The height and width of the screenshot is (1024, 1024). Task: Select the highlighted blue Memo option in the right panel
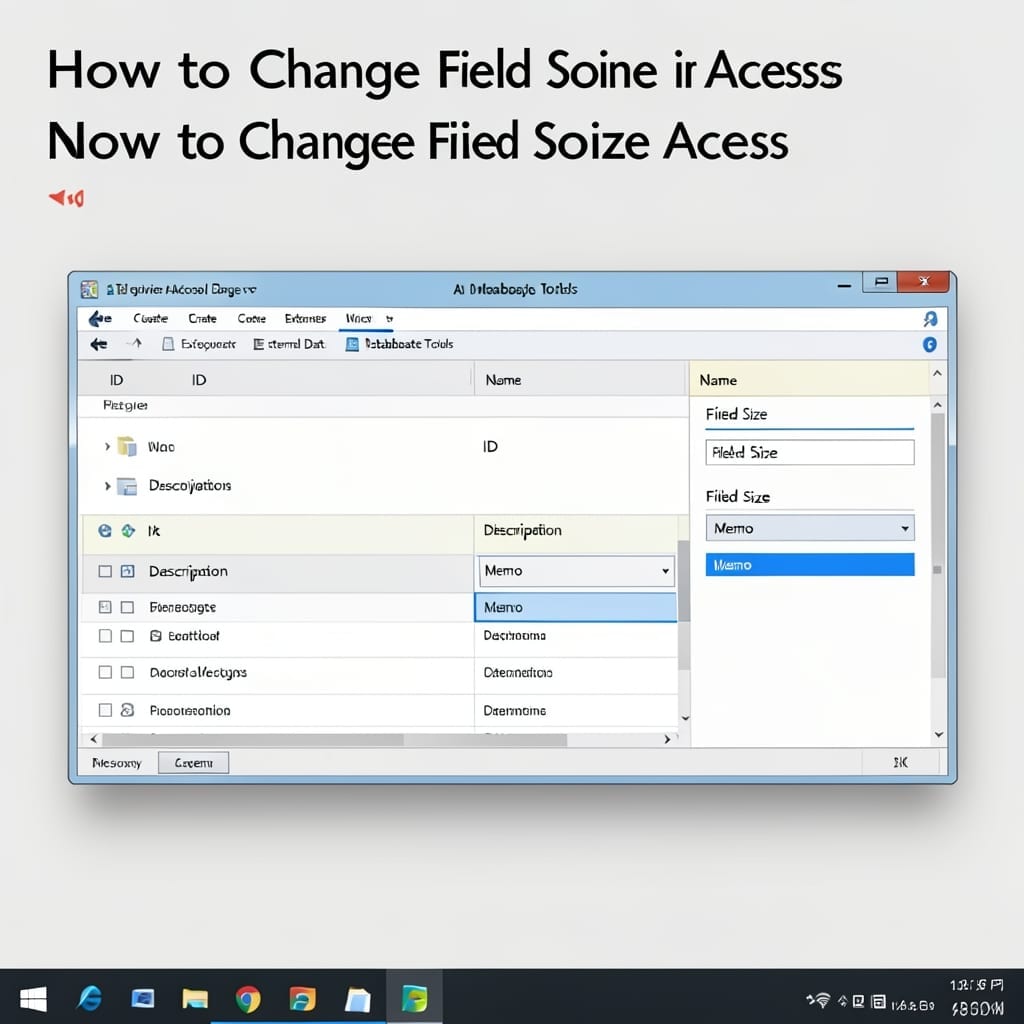[x=810, y=565]
